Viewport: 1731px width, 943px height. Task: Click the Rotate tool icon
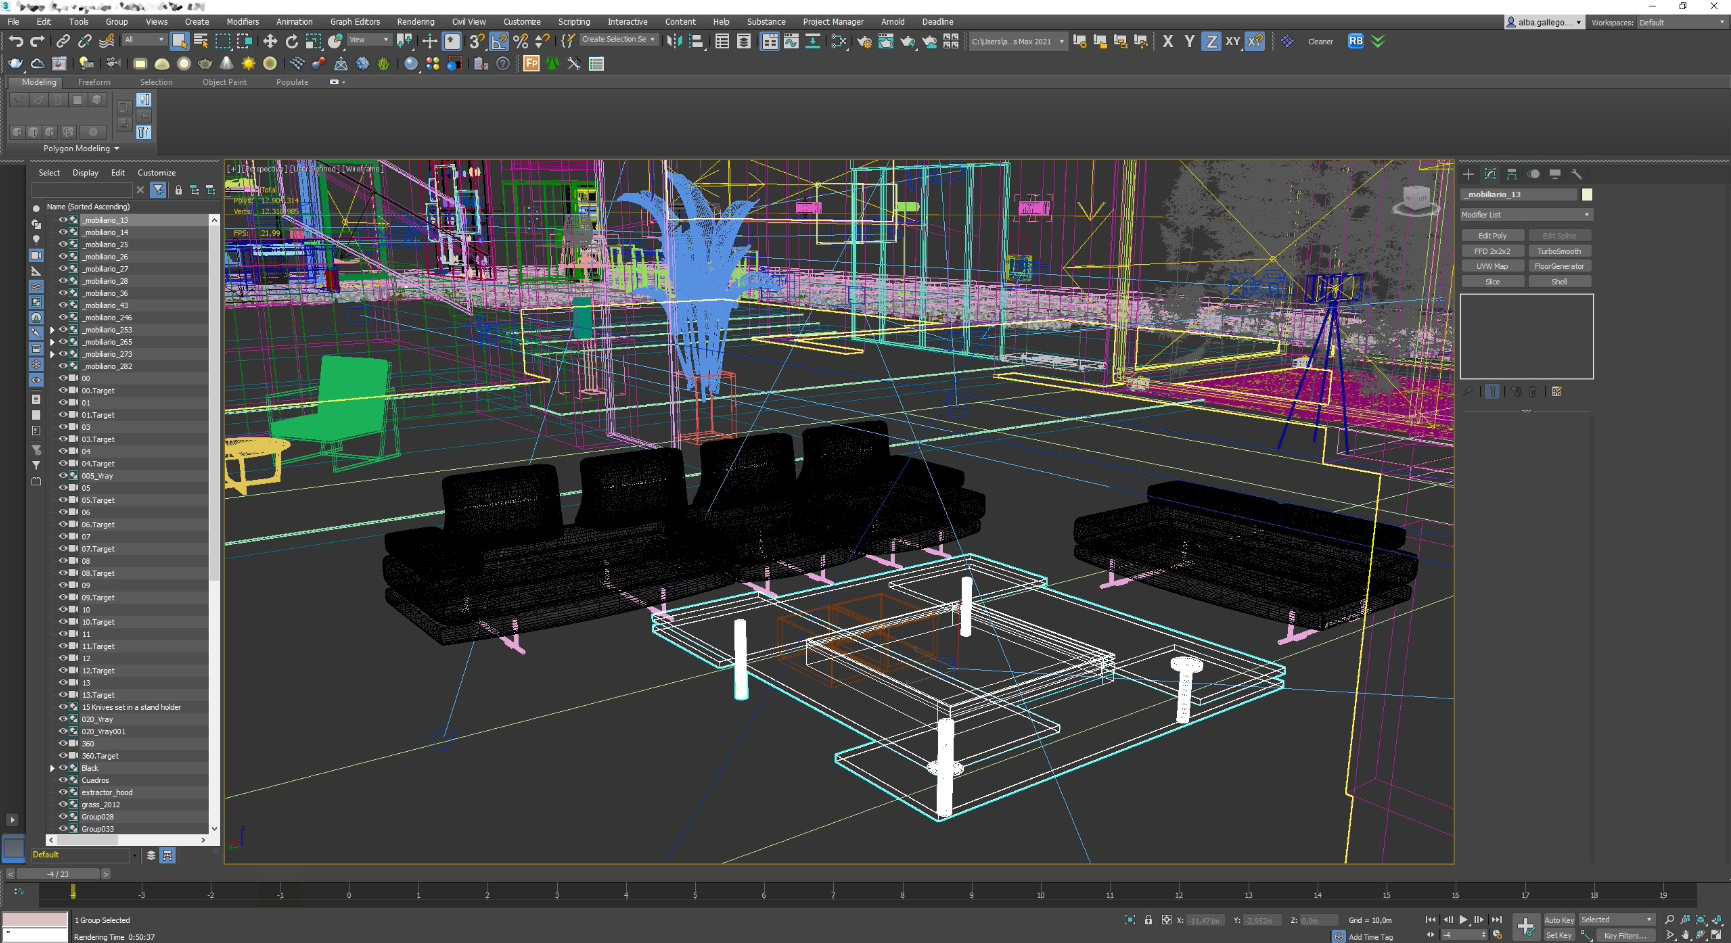tap(292, 41)
